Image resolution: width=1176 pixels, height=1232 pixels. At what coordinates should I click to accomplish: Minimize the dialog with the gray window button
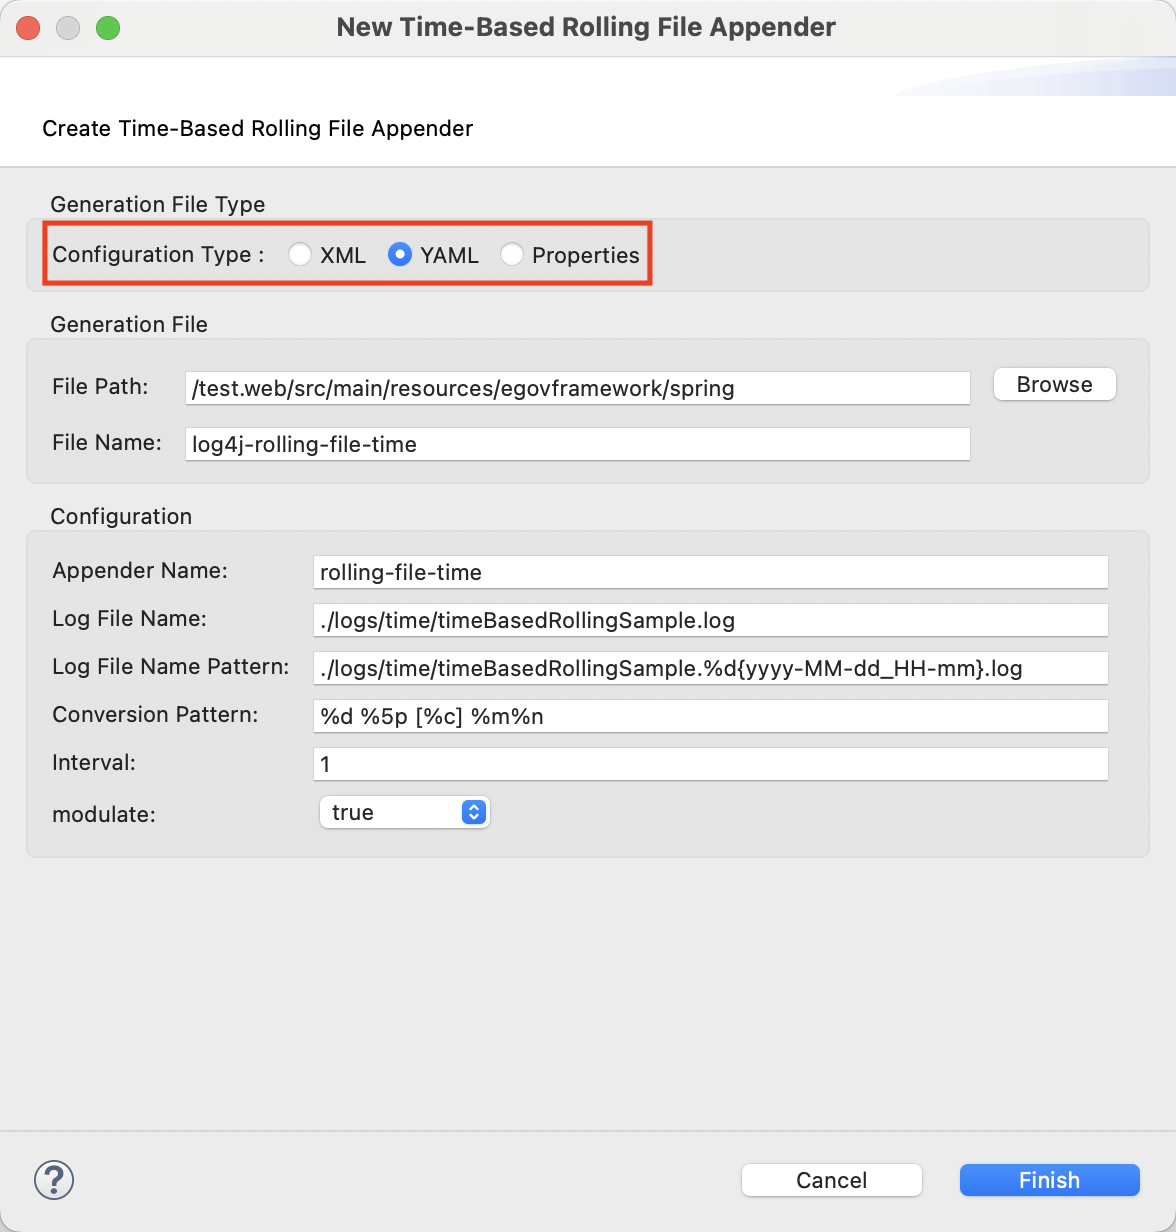pyautogui.click(x=68, y=28)
